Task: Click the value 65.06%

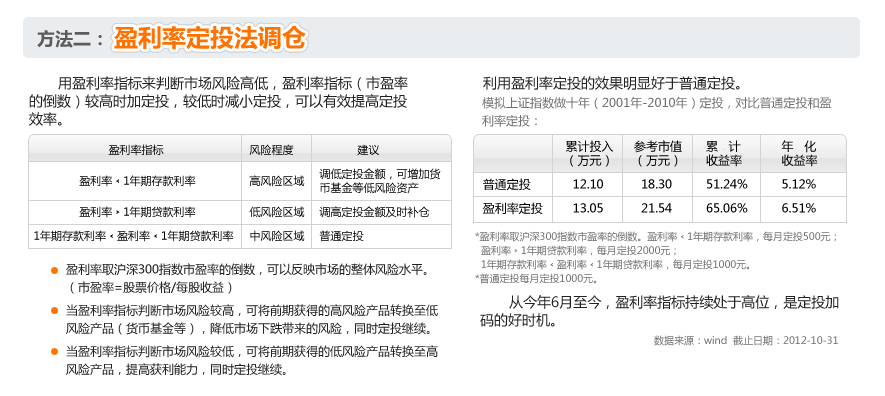Action: point(726,209)
